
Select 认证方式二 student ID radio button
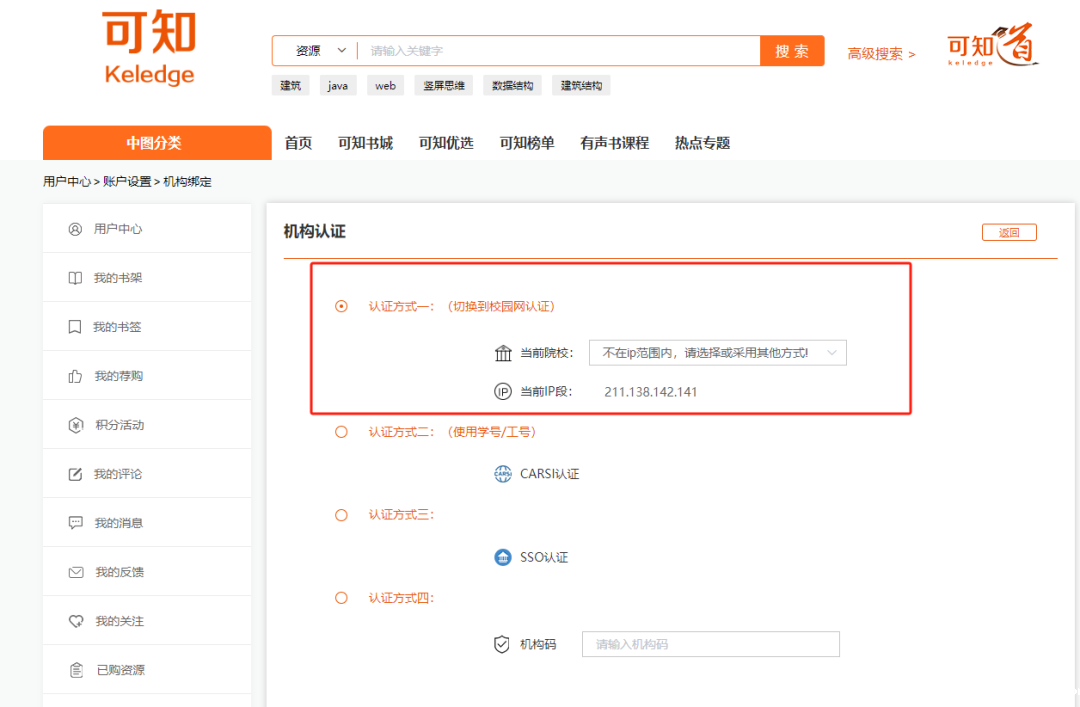pyautogui.click(x=341, y=432)
